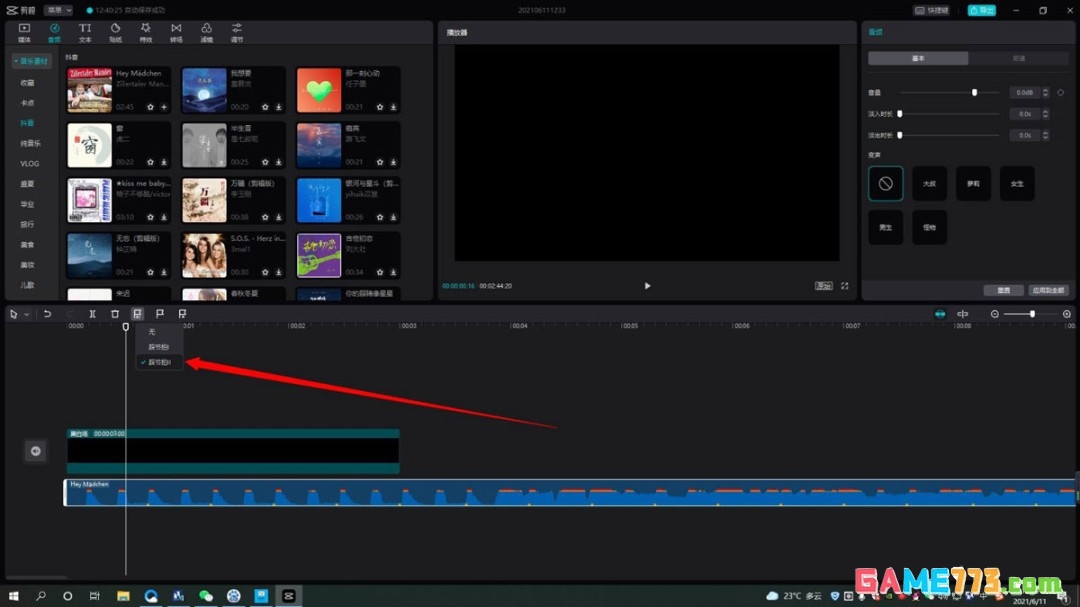Open the 菜单 dropdown in title bar

tap(59, 10)
